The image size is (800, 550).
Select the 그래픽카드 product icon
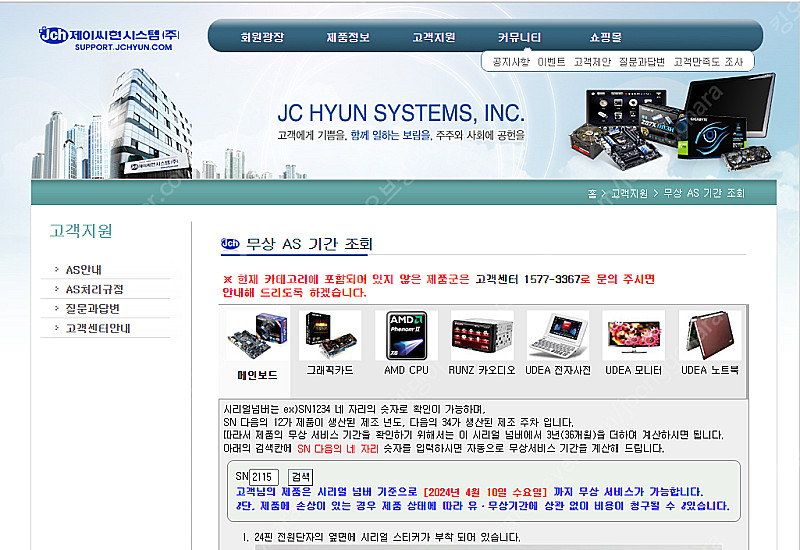330,335
